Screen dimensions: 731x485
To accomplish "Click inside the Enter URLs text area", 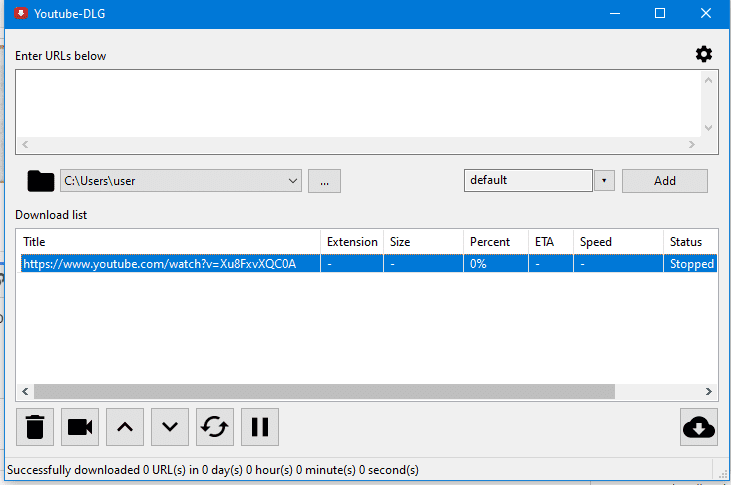I will coord(358,104).
